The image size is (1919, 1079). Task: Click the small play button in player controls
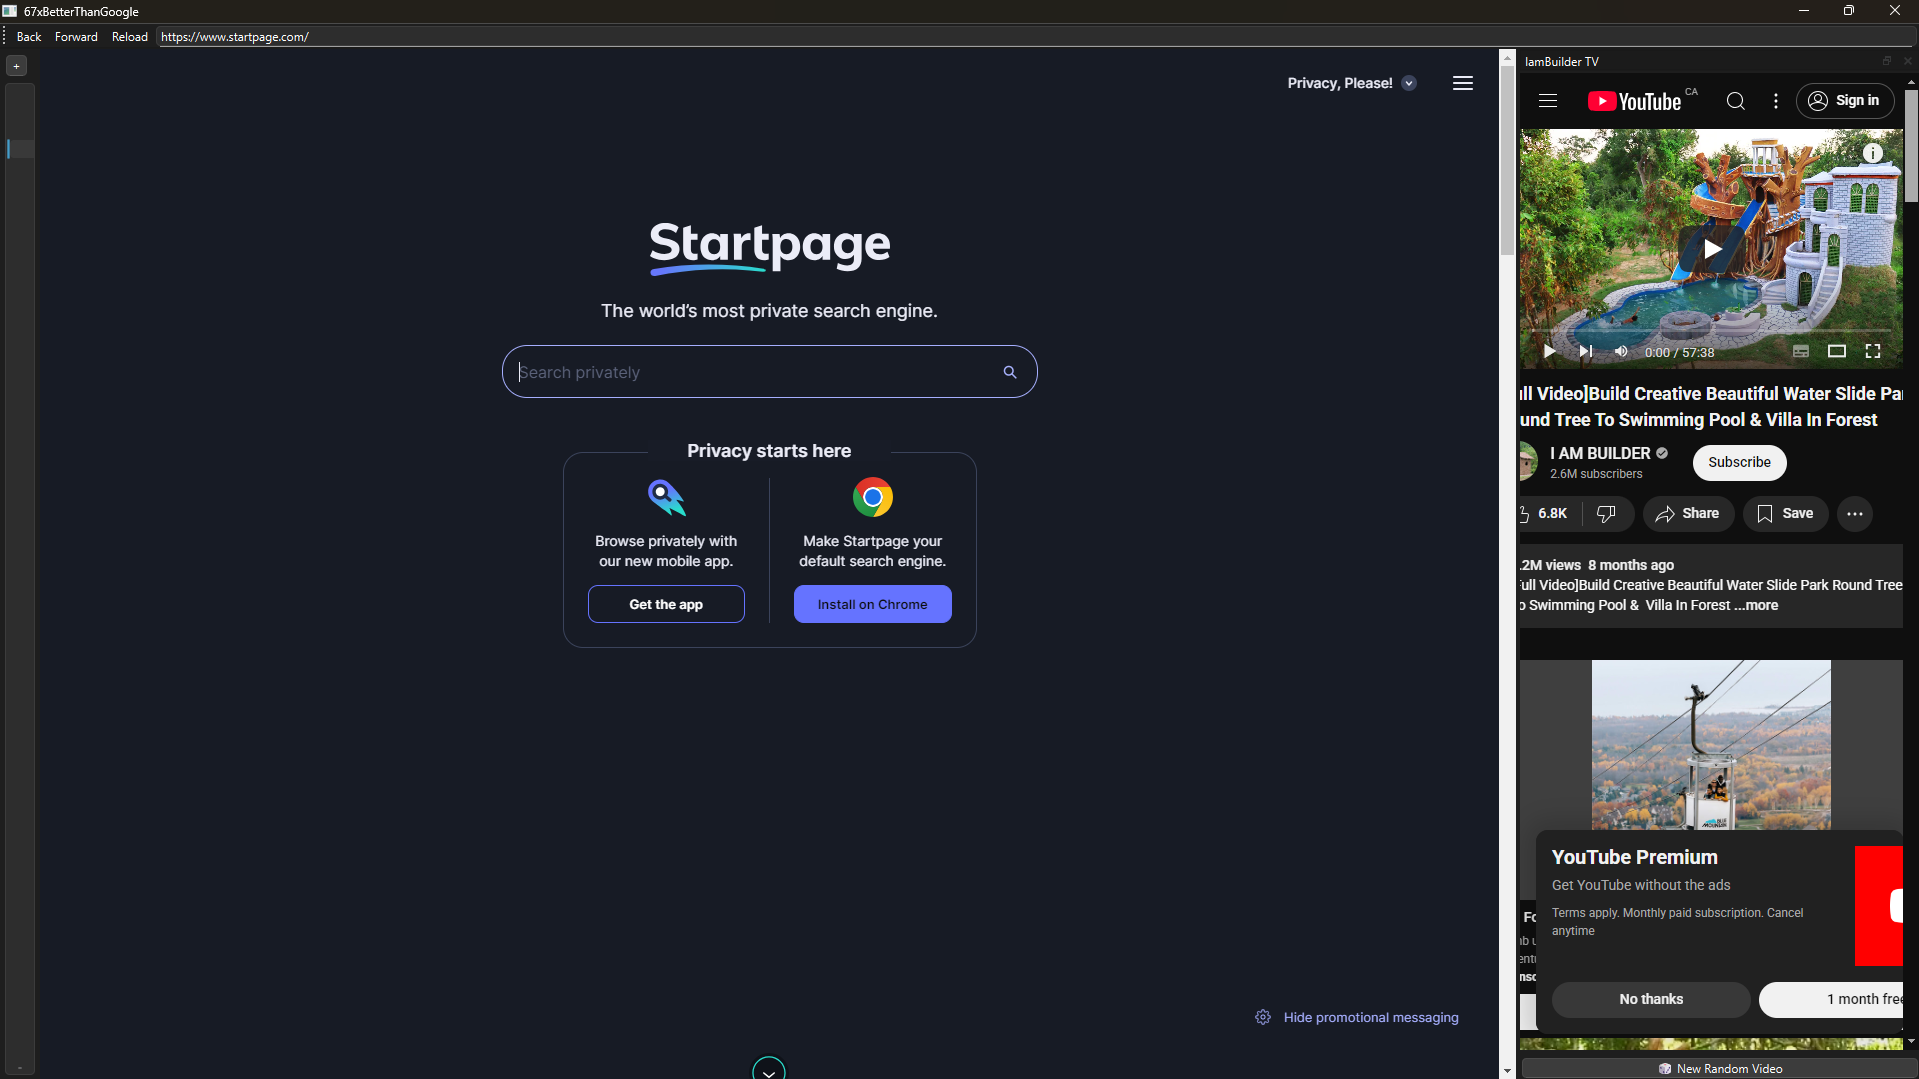[1549, 352]
